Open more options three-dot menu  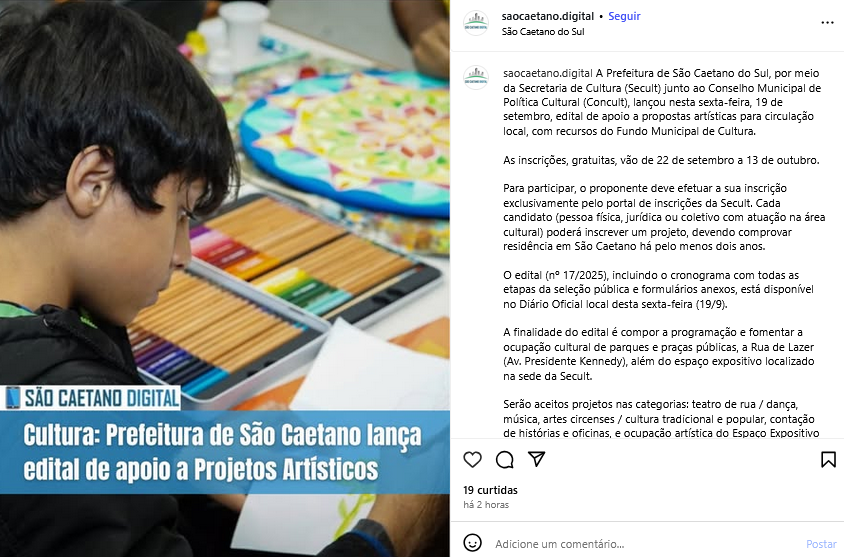pyautogui.click(x=827, y=23)
